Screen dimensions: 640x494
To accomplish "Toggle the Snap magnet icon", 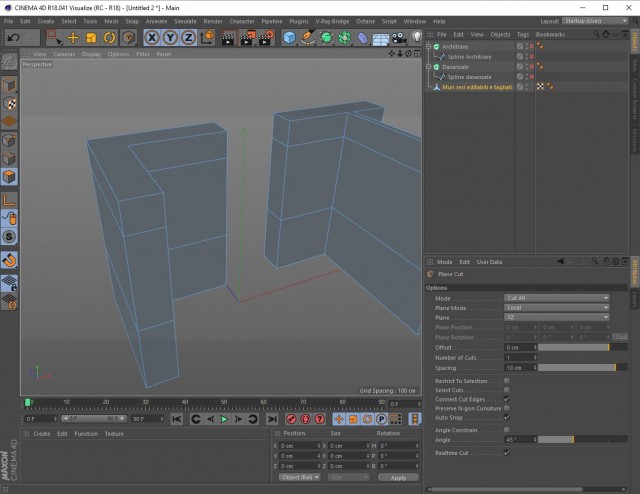I will (9, 260).
